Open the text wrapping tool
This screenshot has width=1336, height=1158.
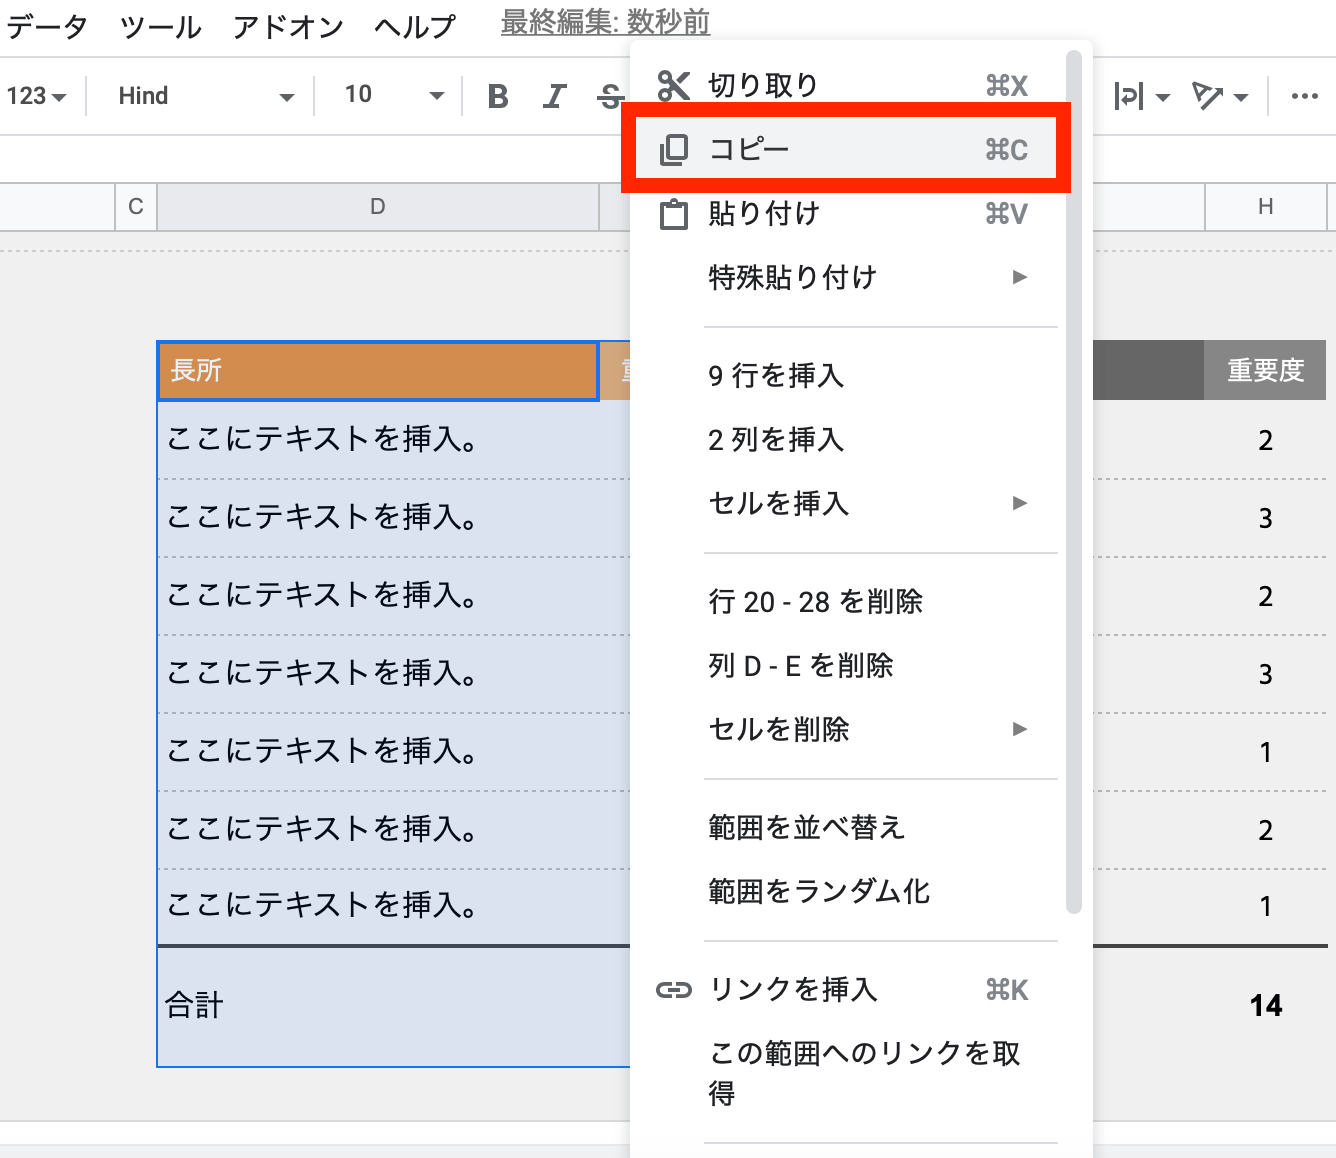[x=1140, y=97]
